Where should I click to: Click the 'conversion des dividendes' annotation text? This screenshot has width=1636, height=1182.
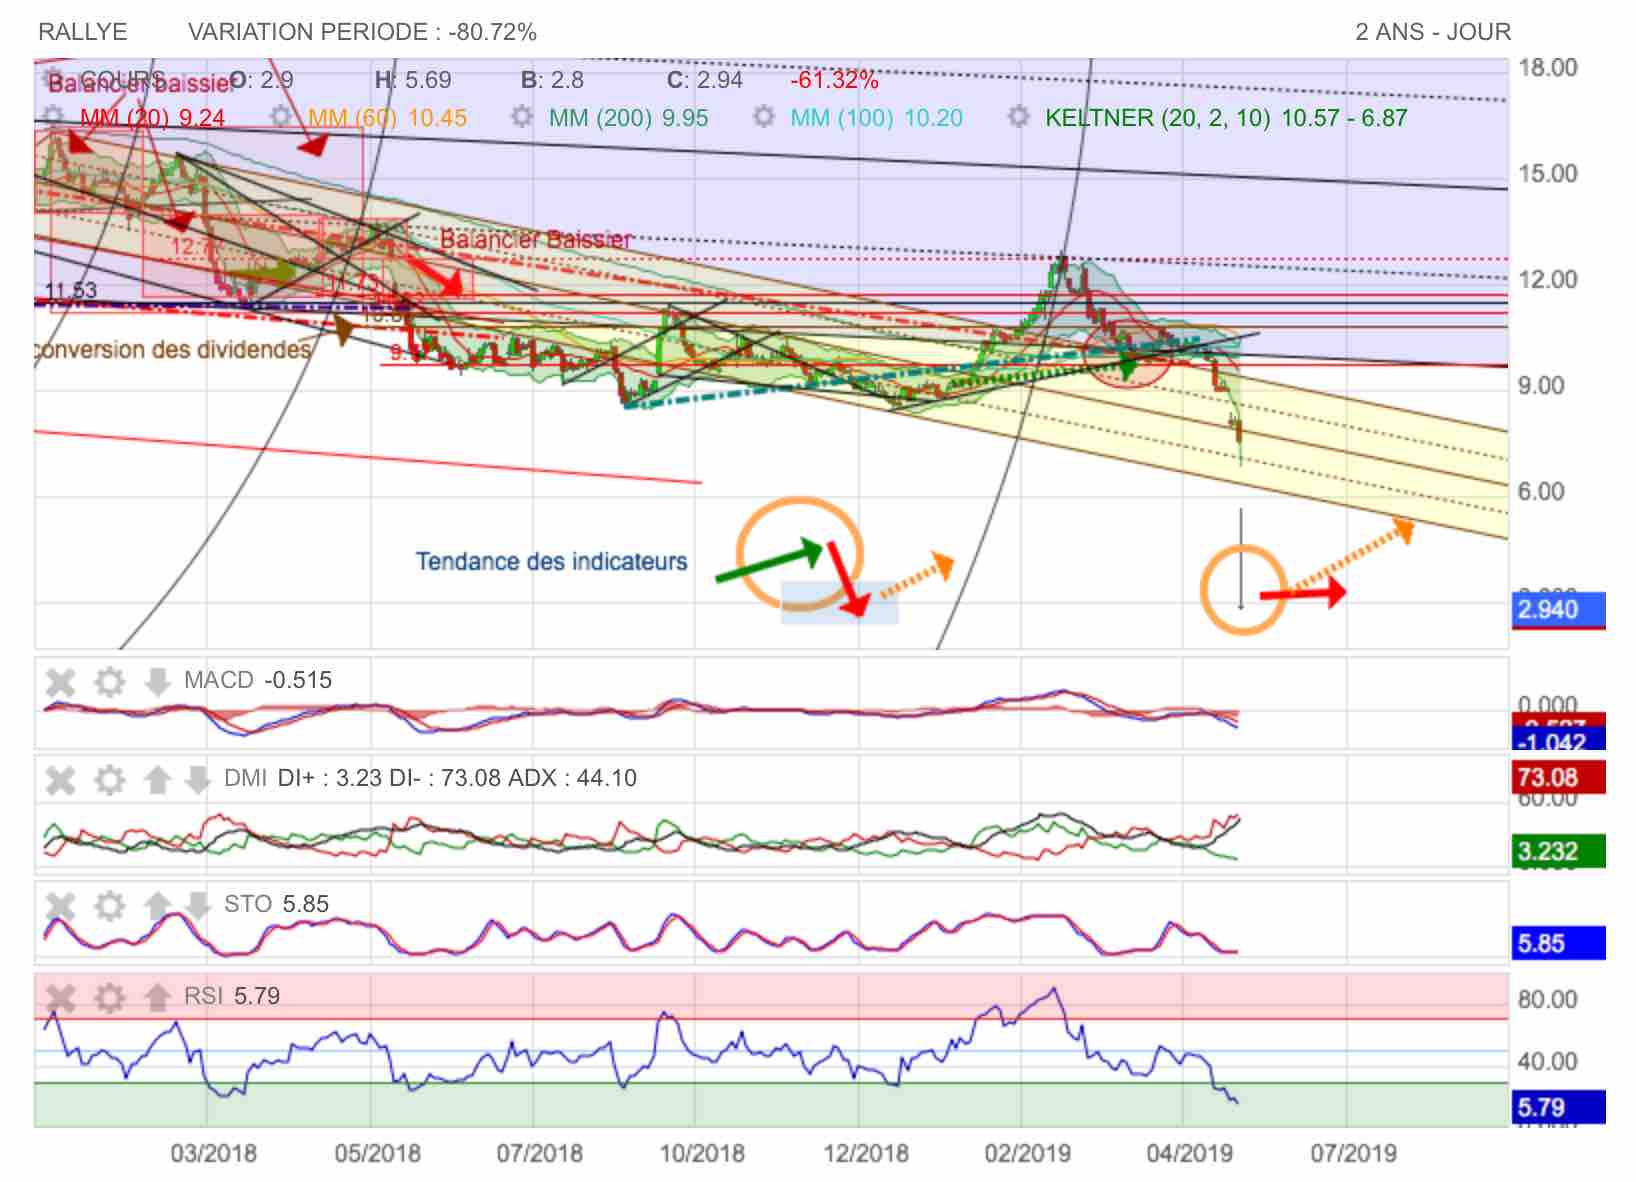pos(173,350)
